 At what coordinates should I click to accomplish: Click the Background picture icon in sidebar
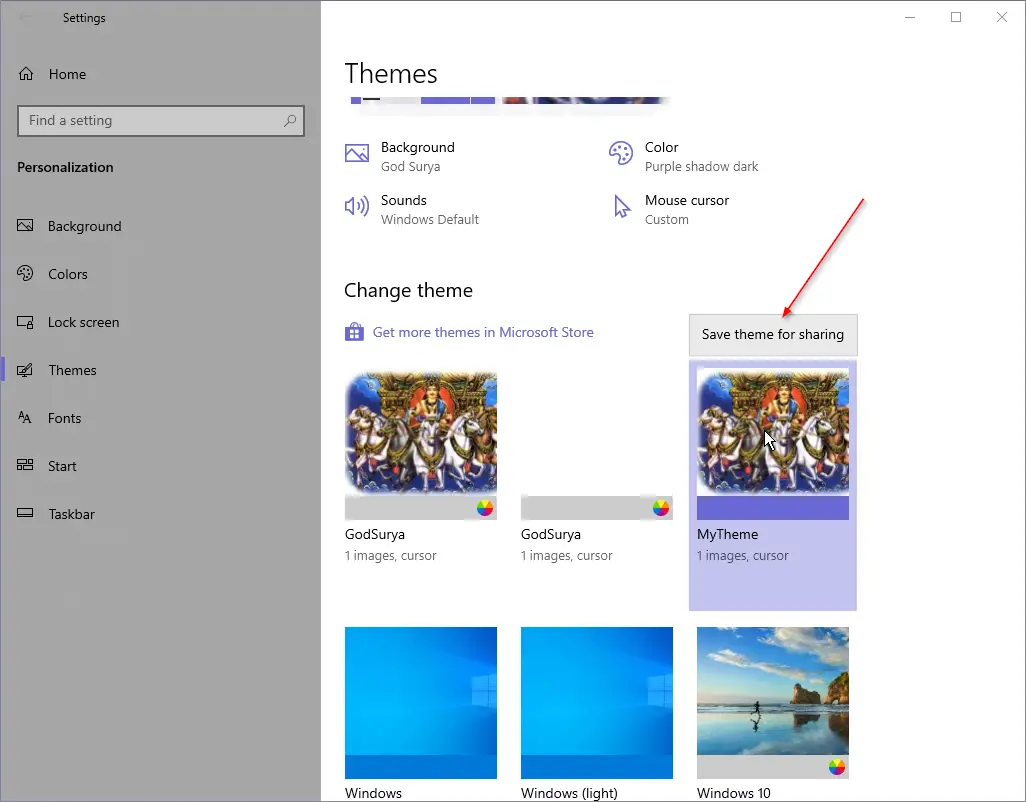pyautogui.click(x=25, y=226)
